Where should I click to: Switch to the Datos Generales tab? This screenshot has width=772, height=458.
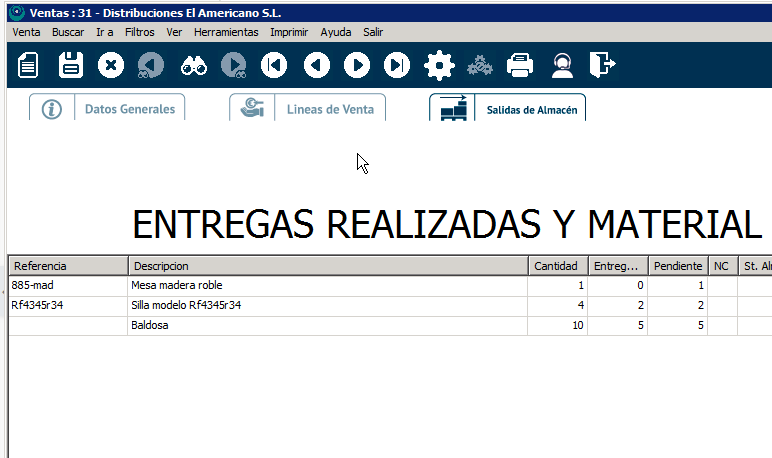[108, 109]
